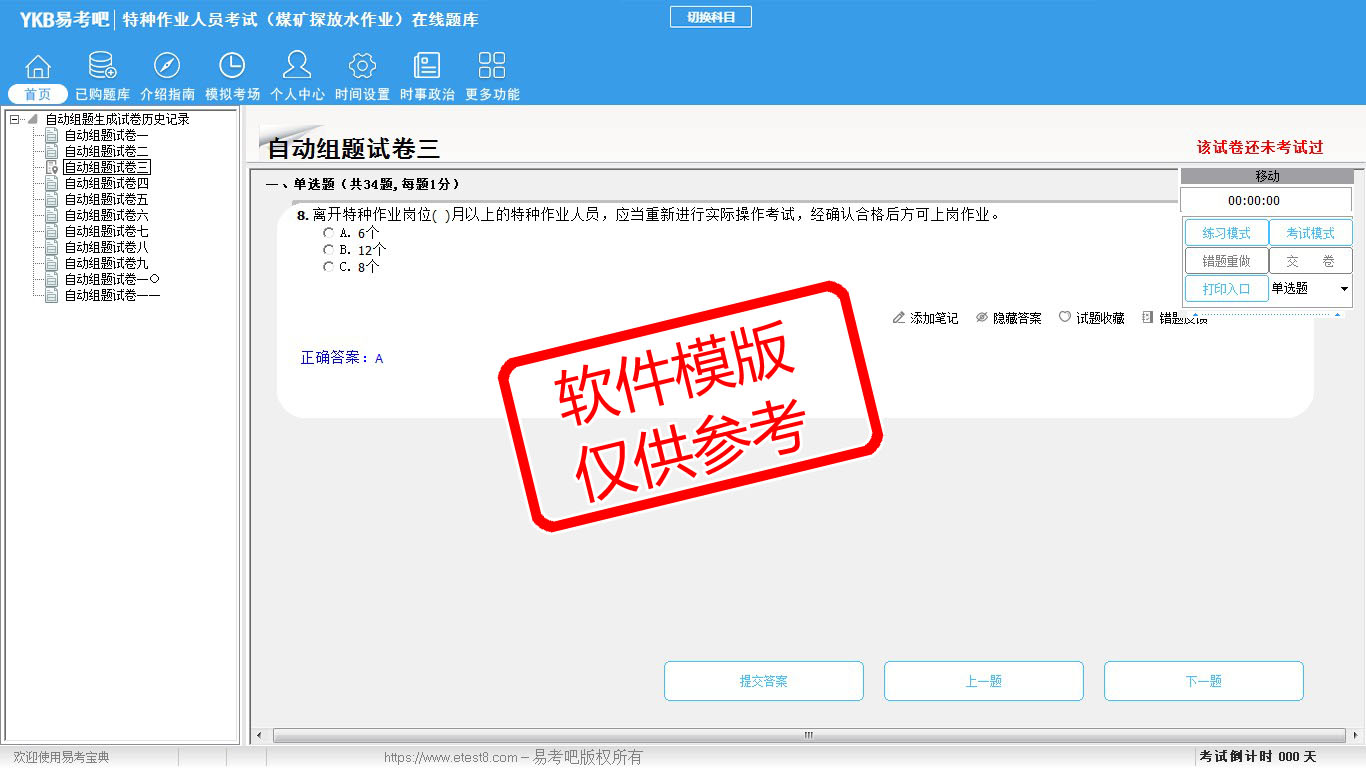Image resolution: width=1366 pixels, height=768 pixels.
Task: Select answer option B. 12个
Action: 329,250
